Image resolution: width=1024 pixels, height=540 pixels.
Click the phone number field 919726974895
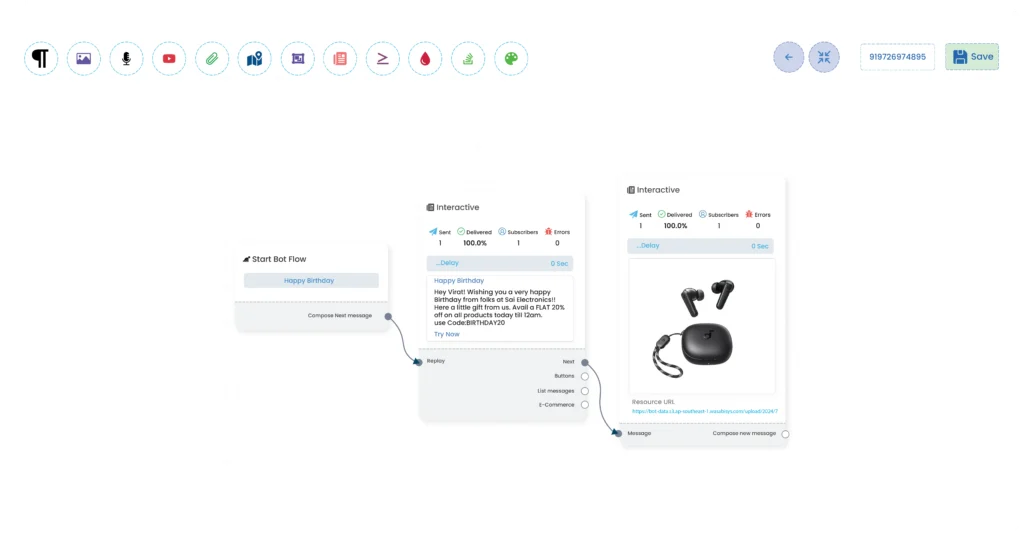tap(897, 57)
